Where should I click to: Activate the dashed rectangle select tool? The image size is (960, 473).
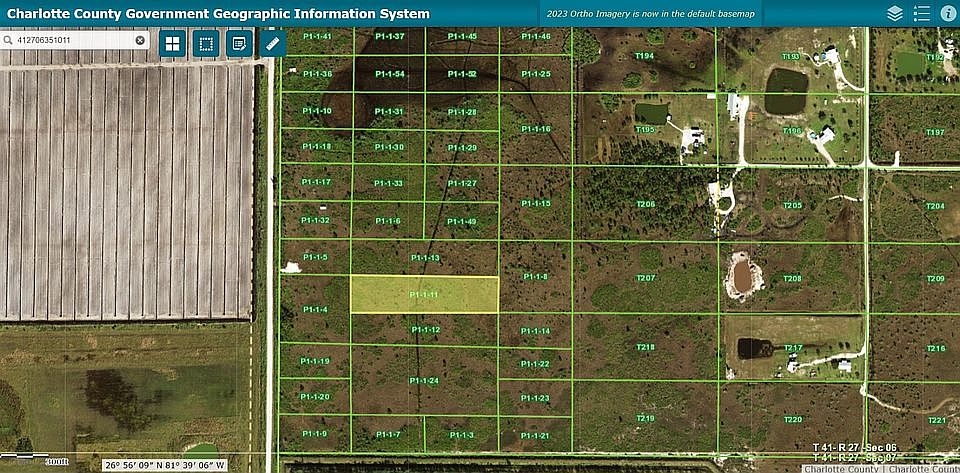205,44
